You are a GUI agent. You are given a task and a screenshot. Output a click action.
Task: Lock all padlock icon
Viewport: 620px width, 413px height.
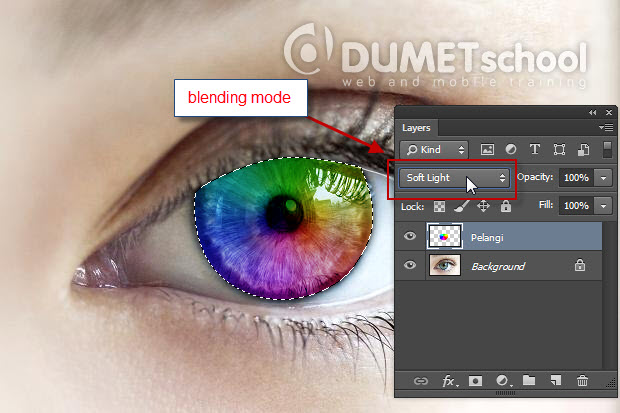506,206
